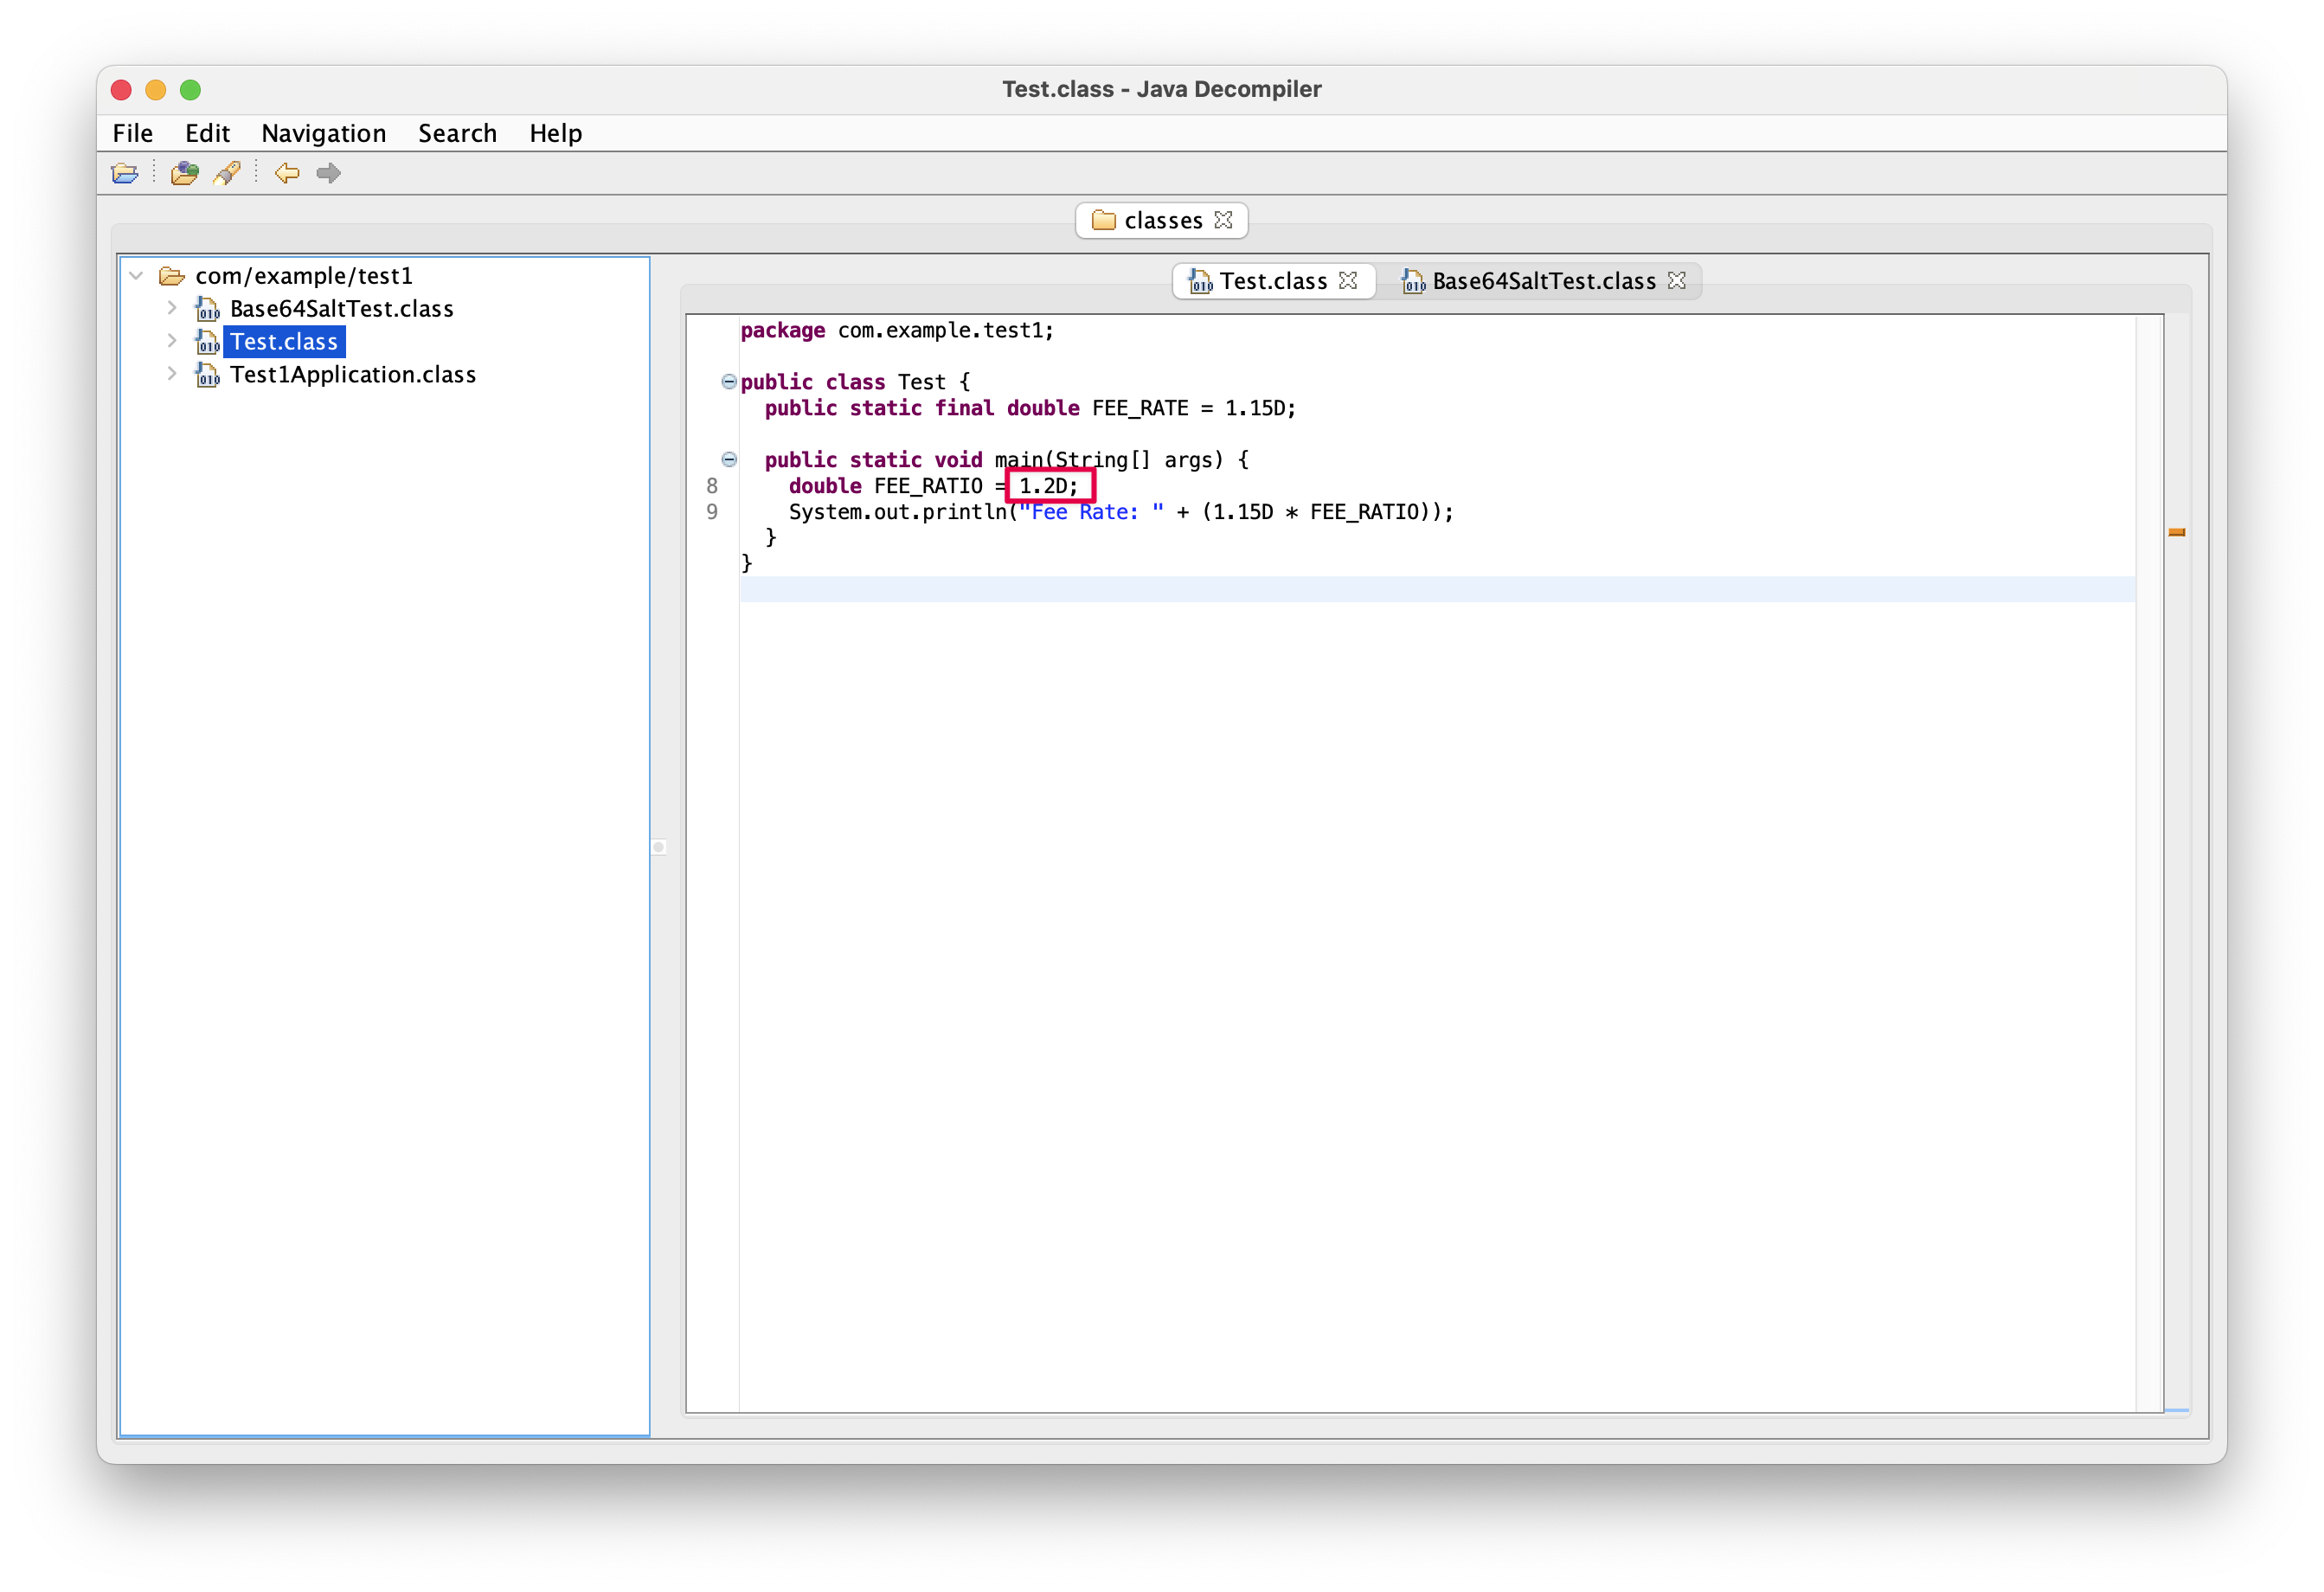Collapse the public class Test fold marker
The image size is (2324, 1592).
point(729,381)
